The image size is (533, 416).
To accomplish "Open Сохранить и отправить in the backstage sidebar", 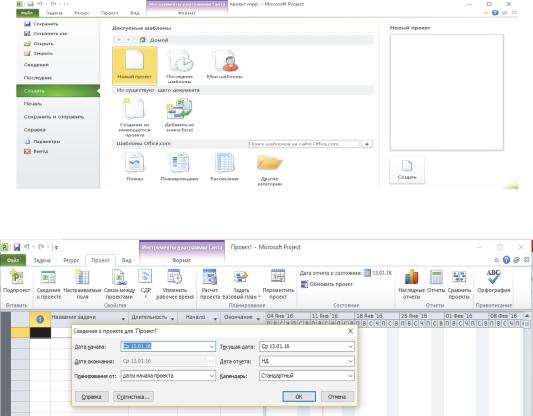I will click(x=54, y=117).
